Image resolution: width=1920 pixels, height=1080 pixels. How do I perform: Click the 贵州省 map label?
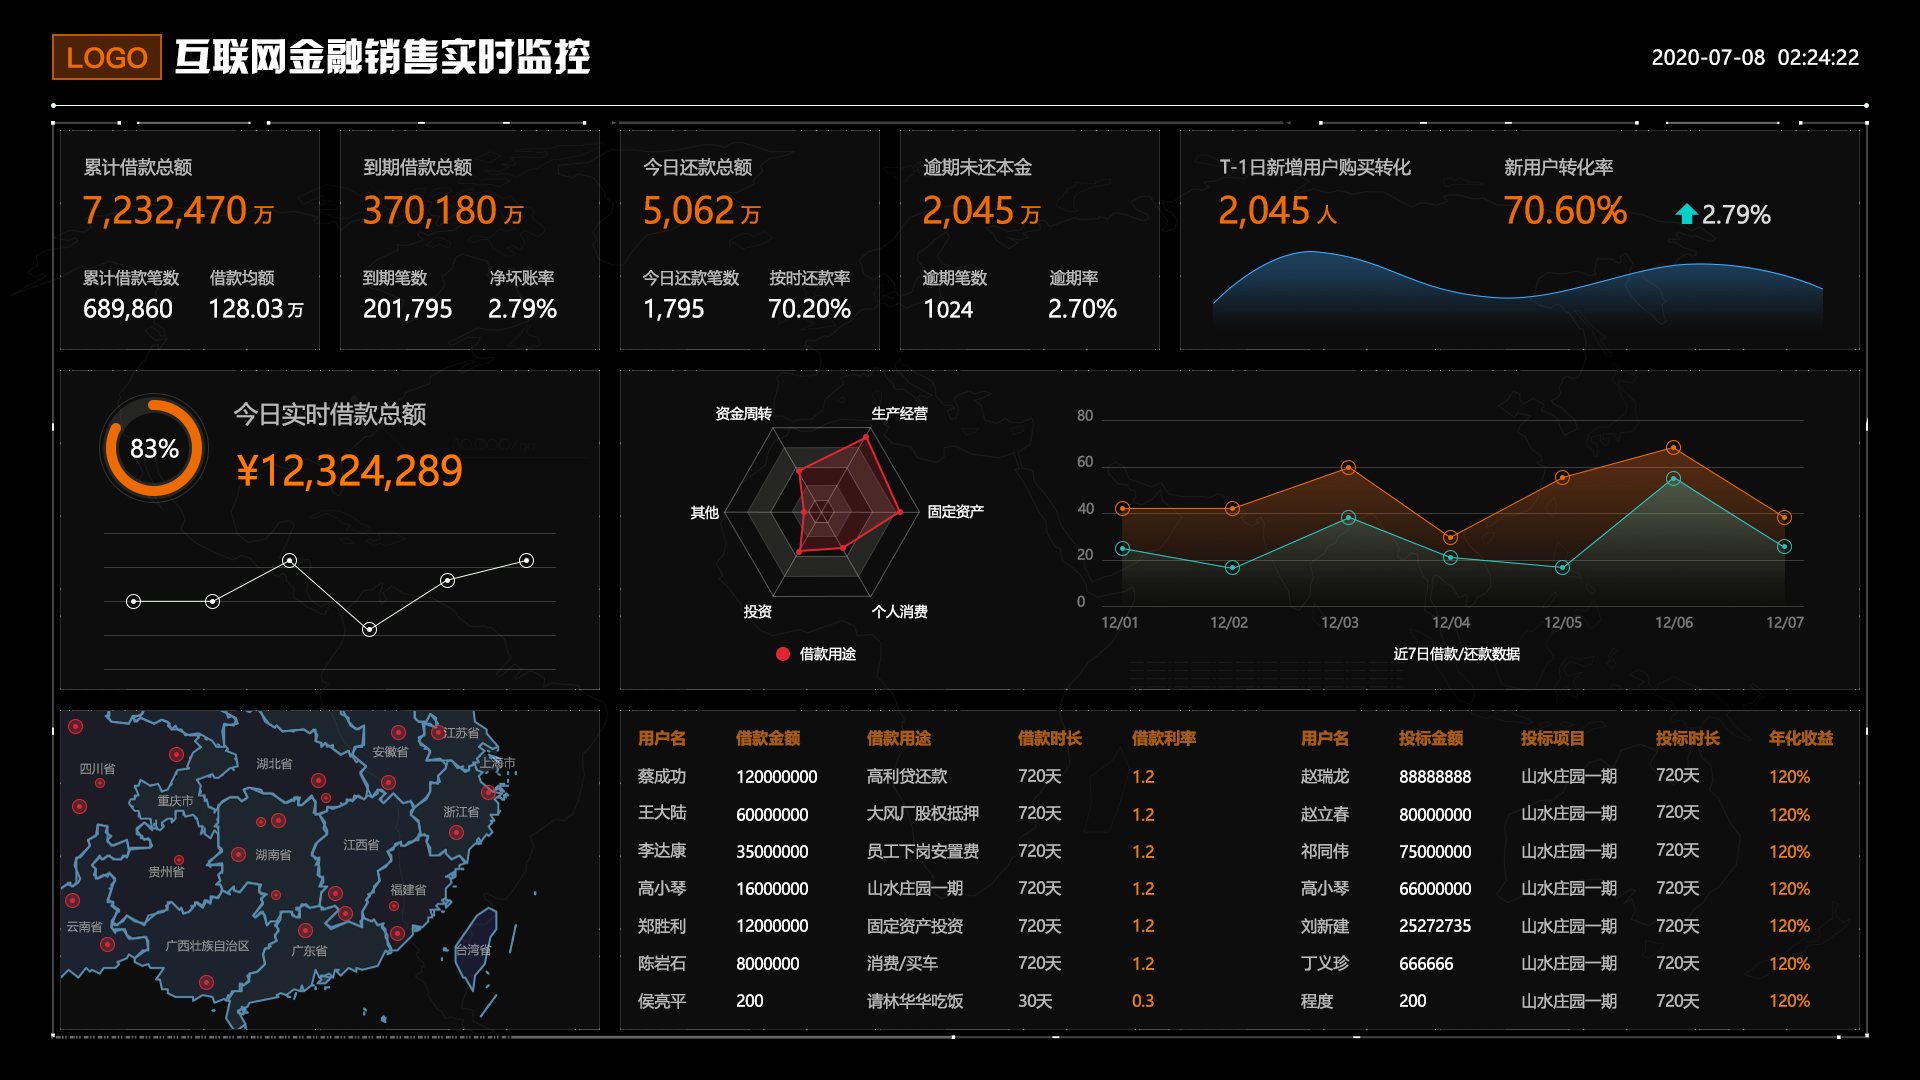166,872
